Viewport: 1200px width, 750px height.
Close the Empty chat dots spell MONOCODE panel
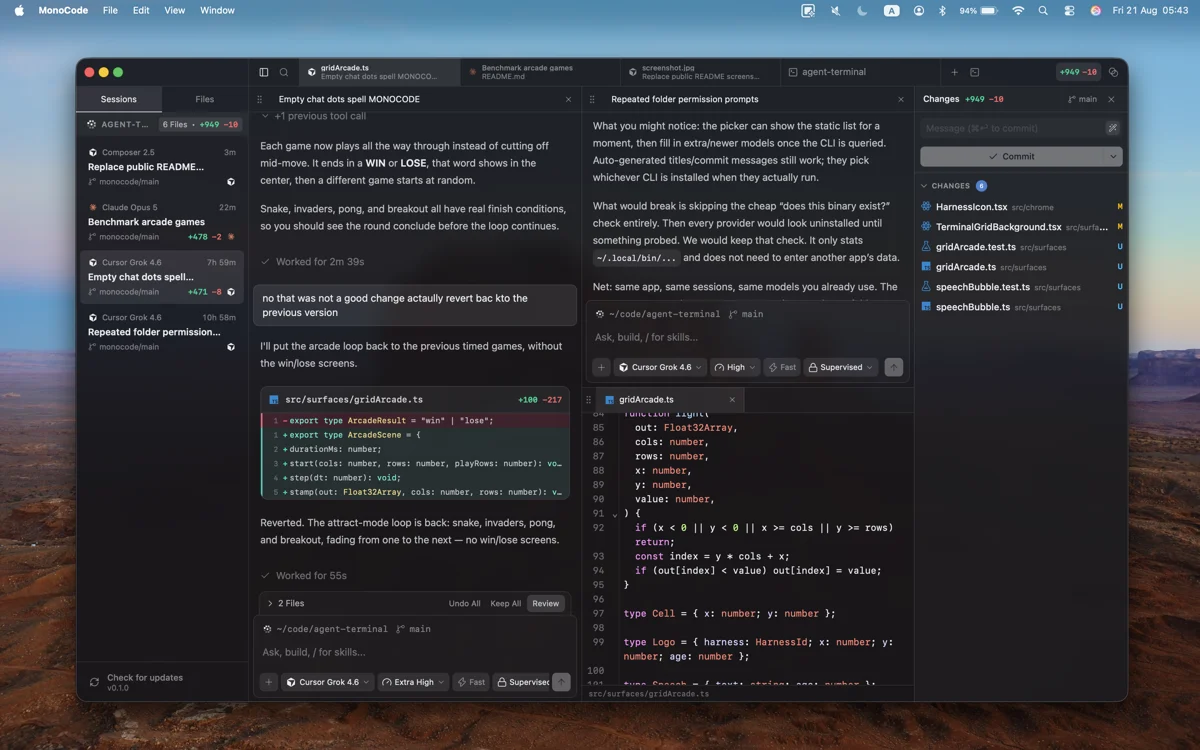tap(569, 100)
